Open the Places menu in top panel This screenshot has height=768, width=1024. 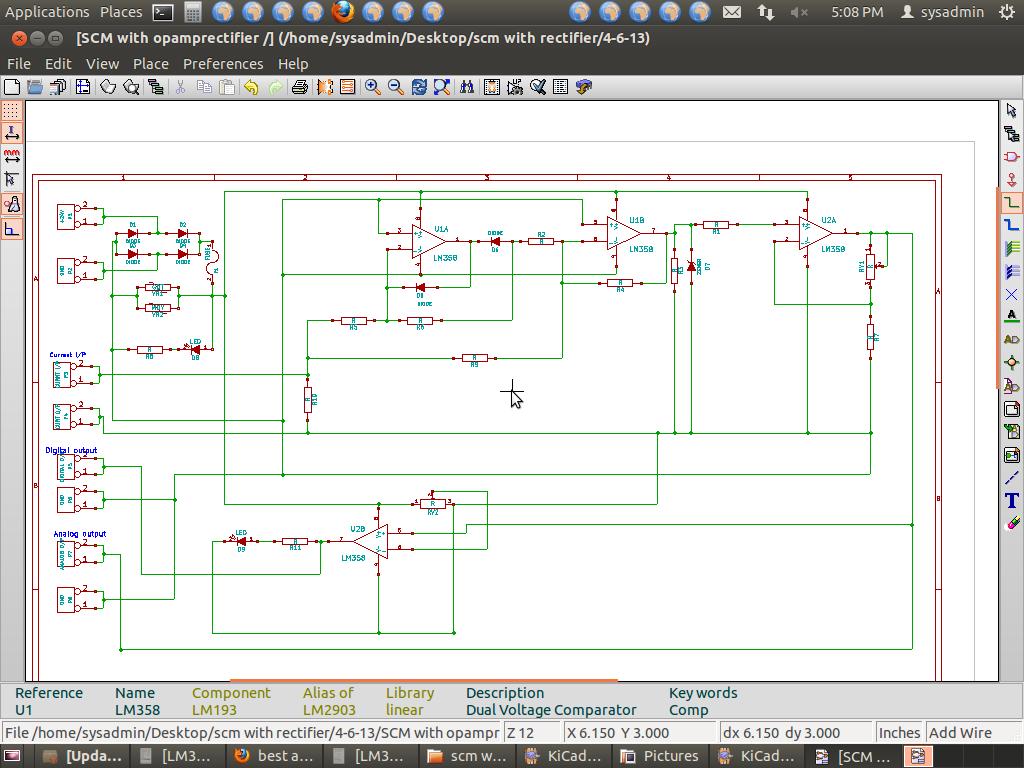(x=121, y=12)
